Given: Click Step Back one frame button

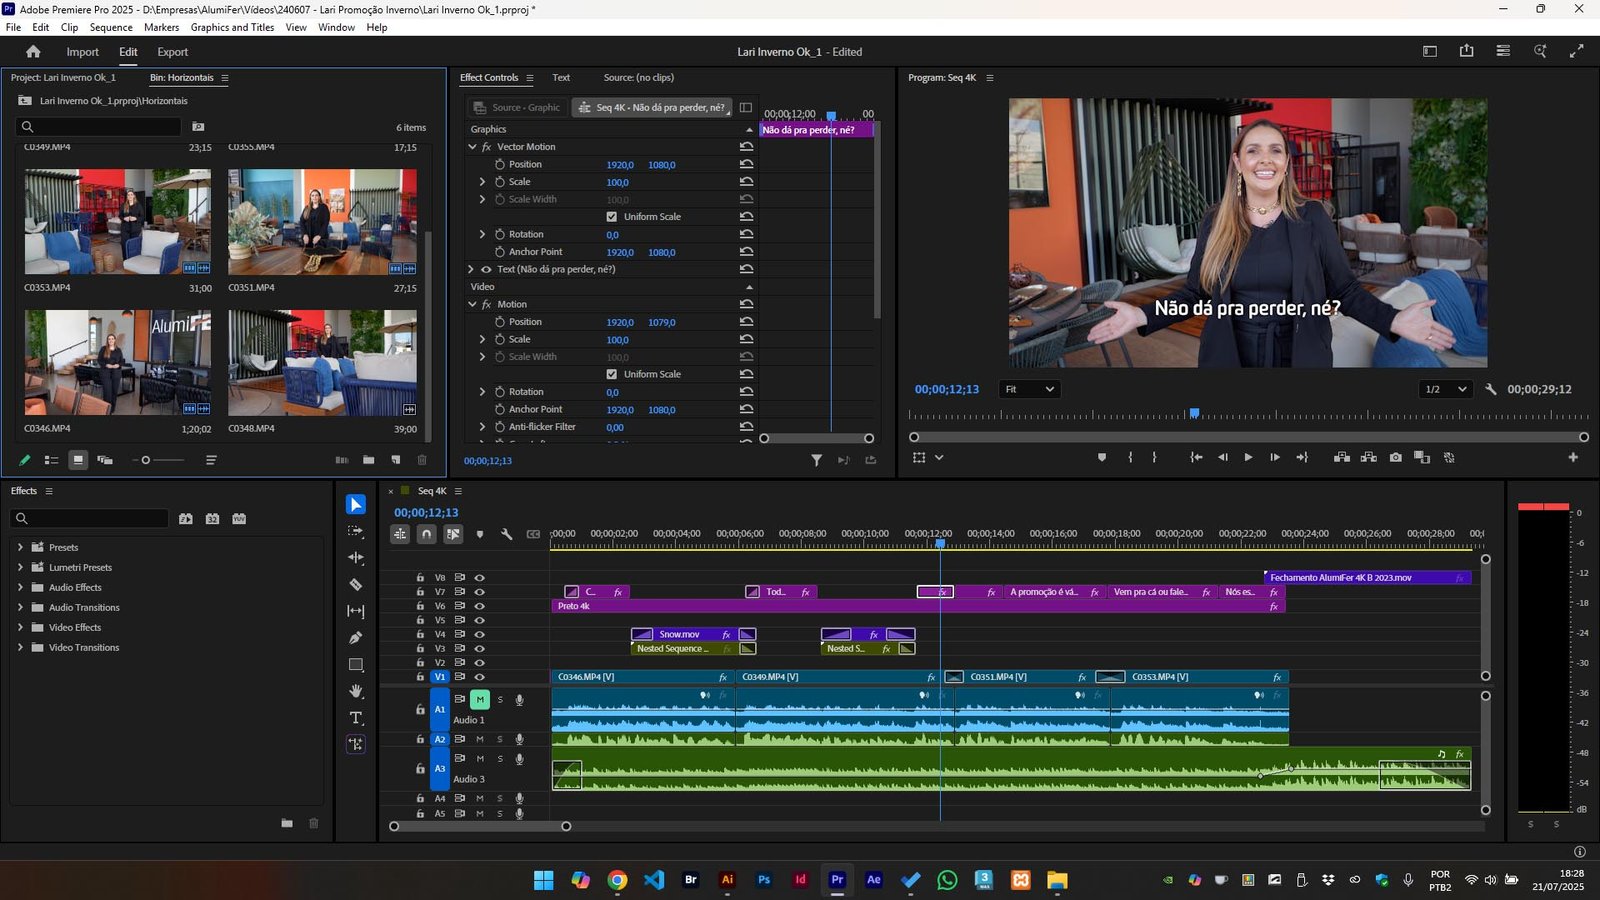Looking at the screenshot, I should (1222, 457).
